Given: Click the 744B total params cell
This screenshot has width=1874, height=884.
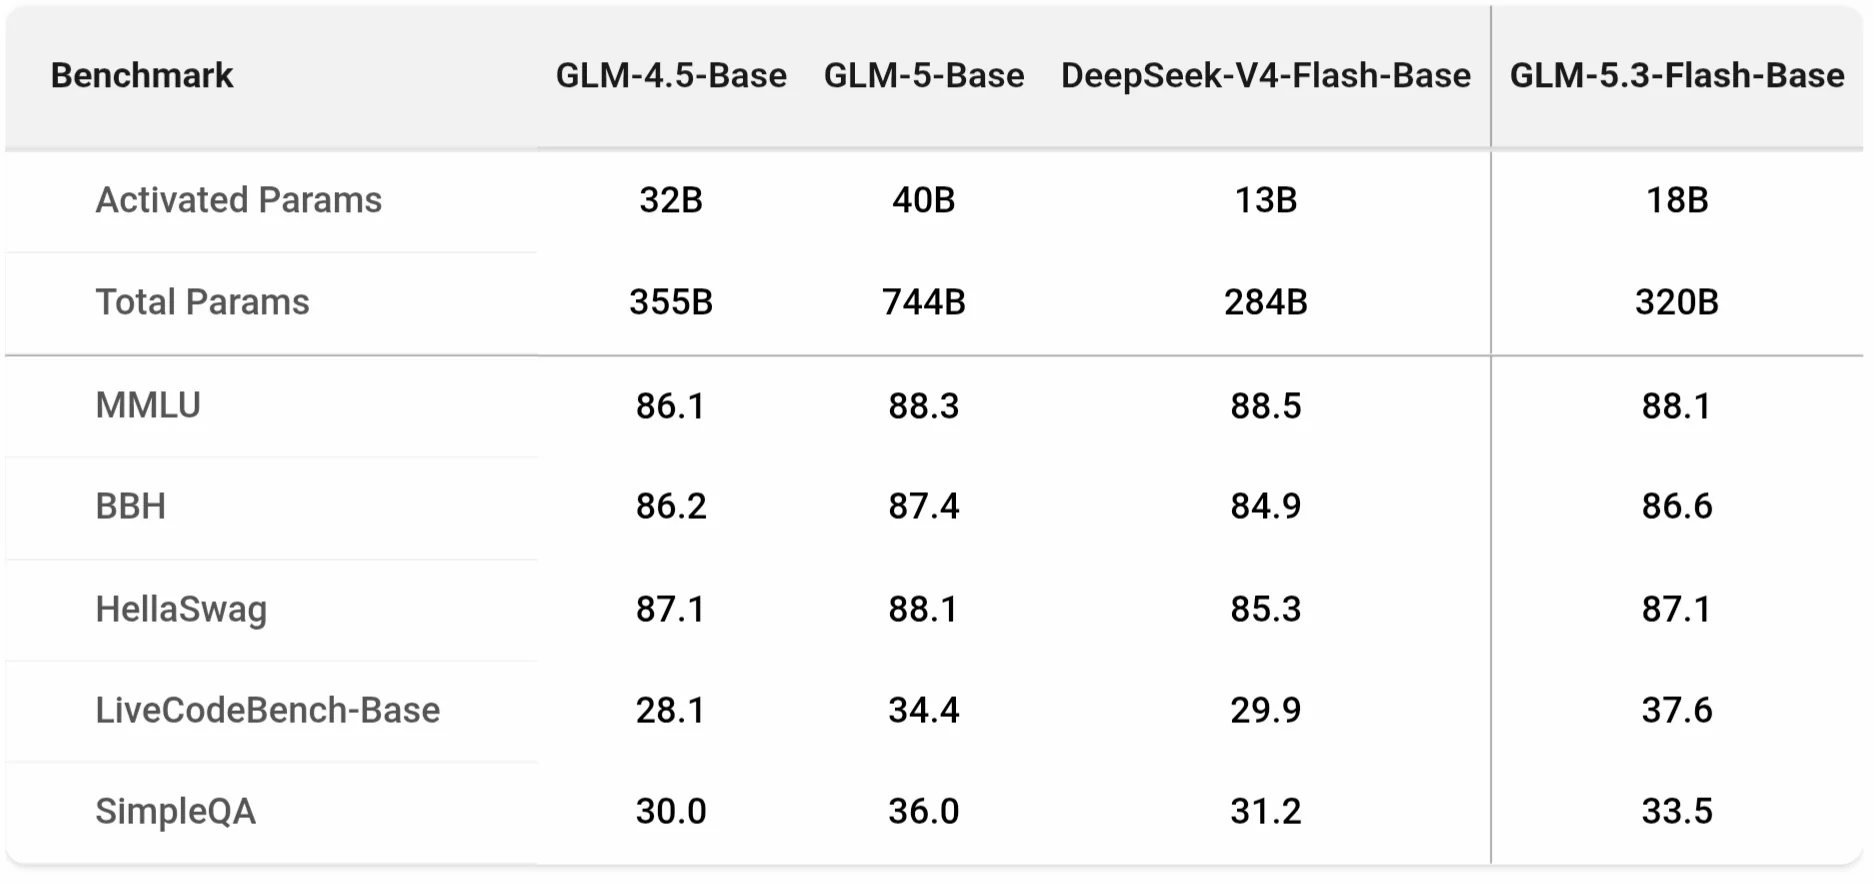Looking at the screenshot, I should pos(924,302).
